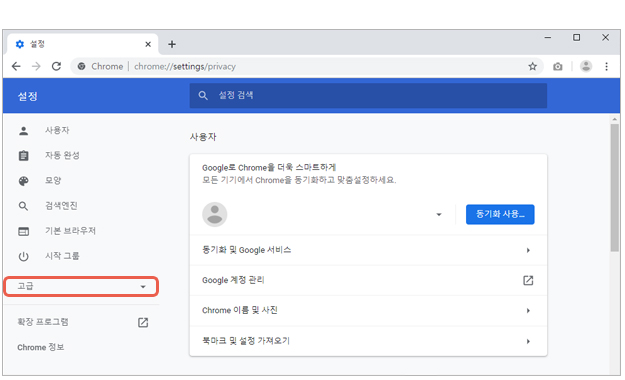Open the account dropdown arrow beside the avatar
This screenshot has width=625, height=380.
tap(439, 215)
